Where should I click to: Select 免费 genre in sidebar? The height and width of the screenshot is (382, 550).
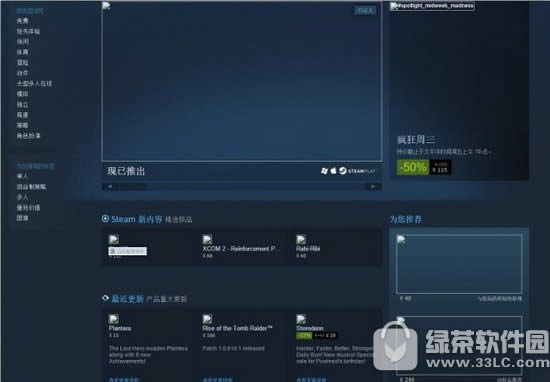point(22,21)
